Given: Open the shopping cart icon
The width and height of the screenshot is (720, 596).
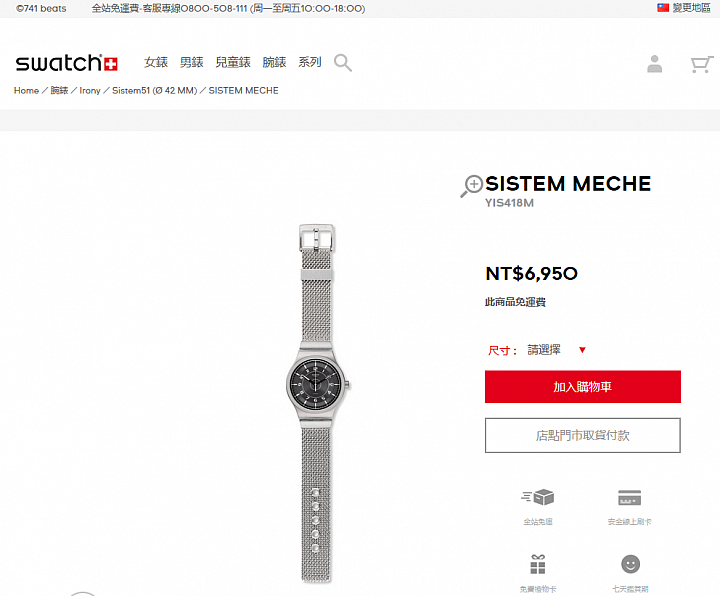Looking at the screenshot, I should tap(702, 64).
